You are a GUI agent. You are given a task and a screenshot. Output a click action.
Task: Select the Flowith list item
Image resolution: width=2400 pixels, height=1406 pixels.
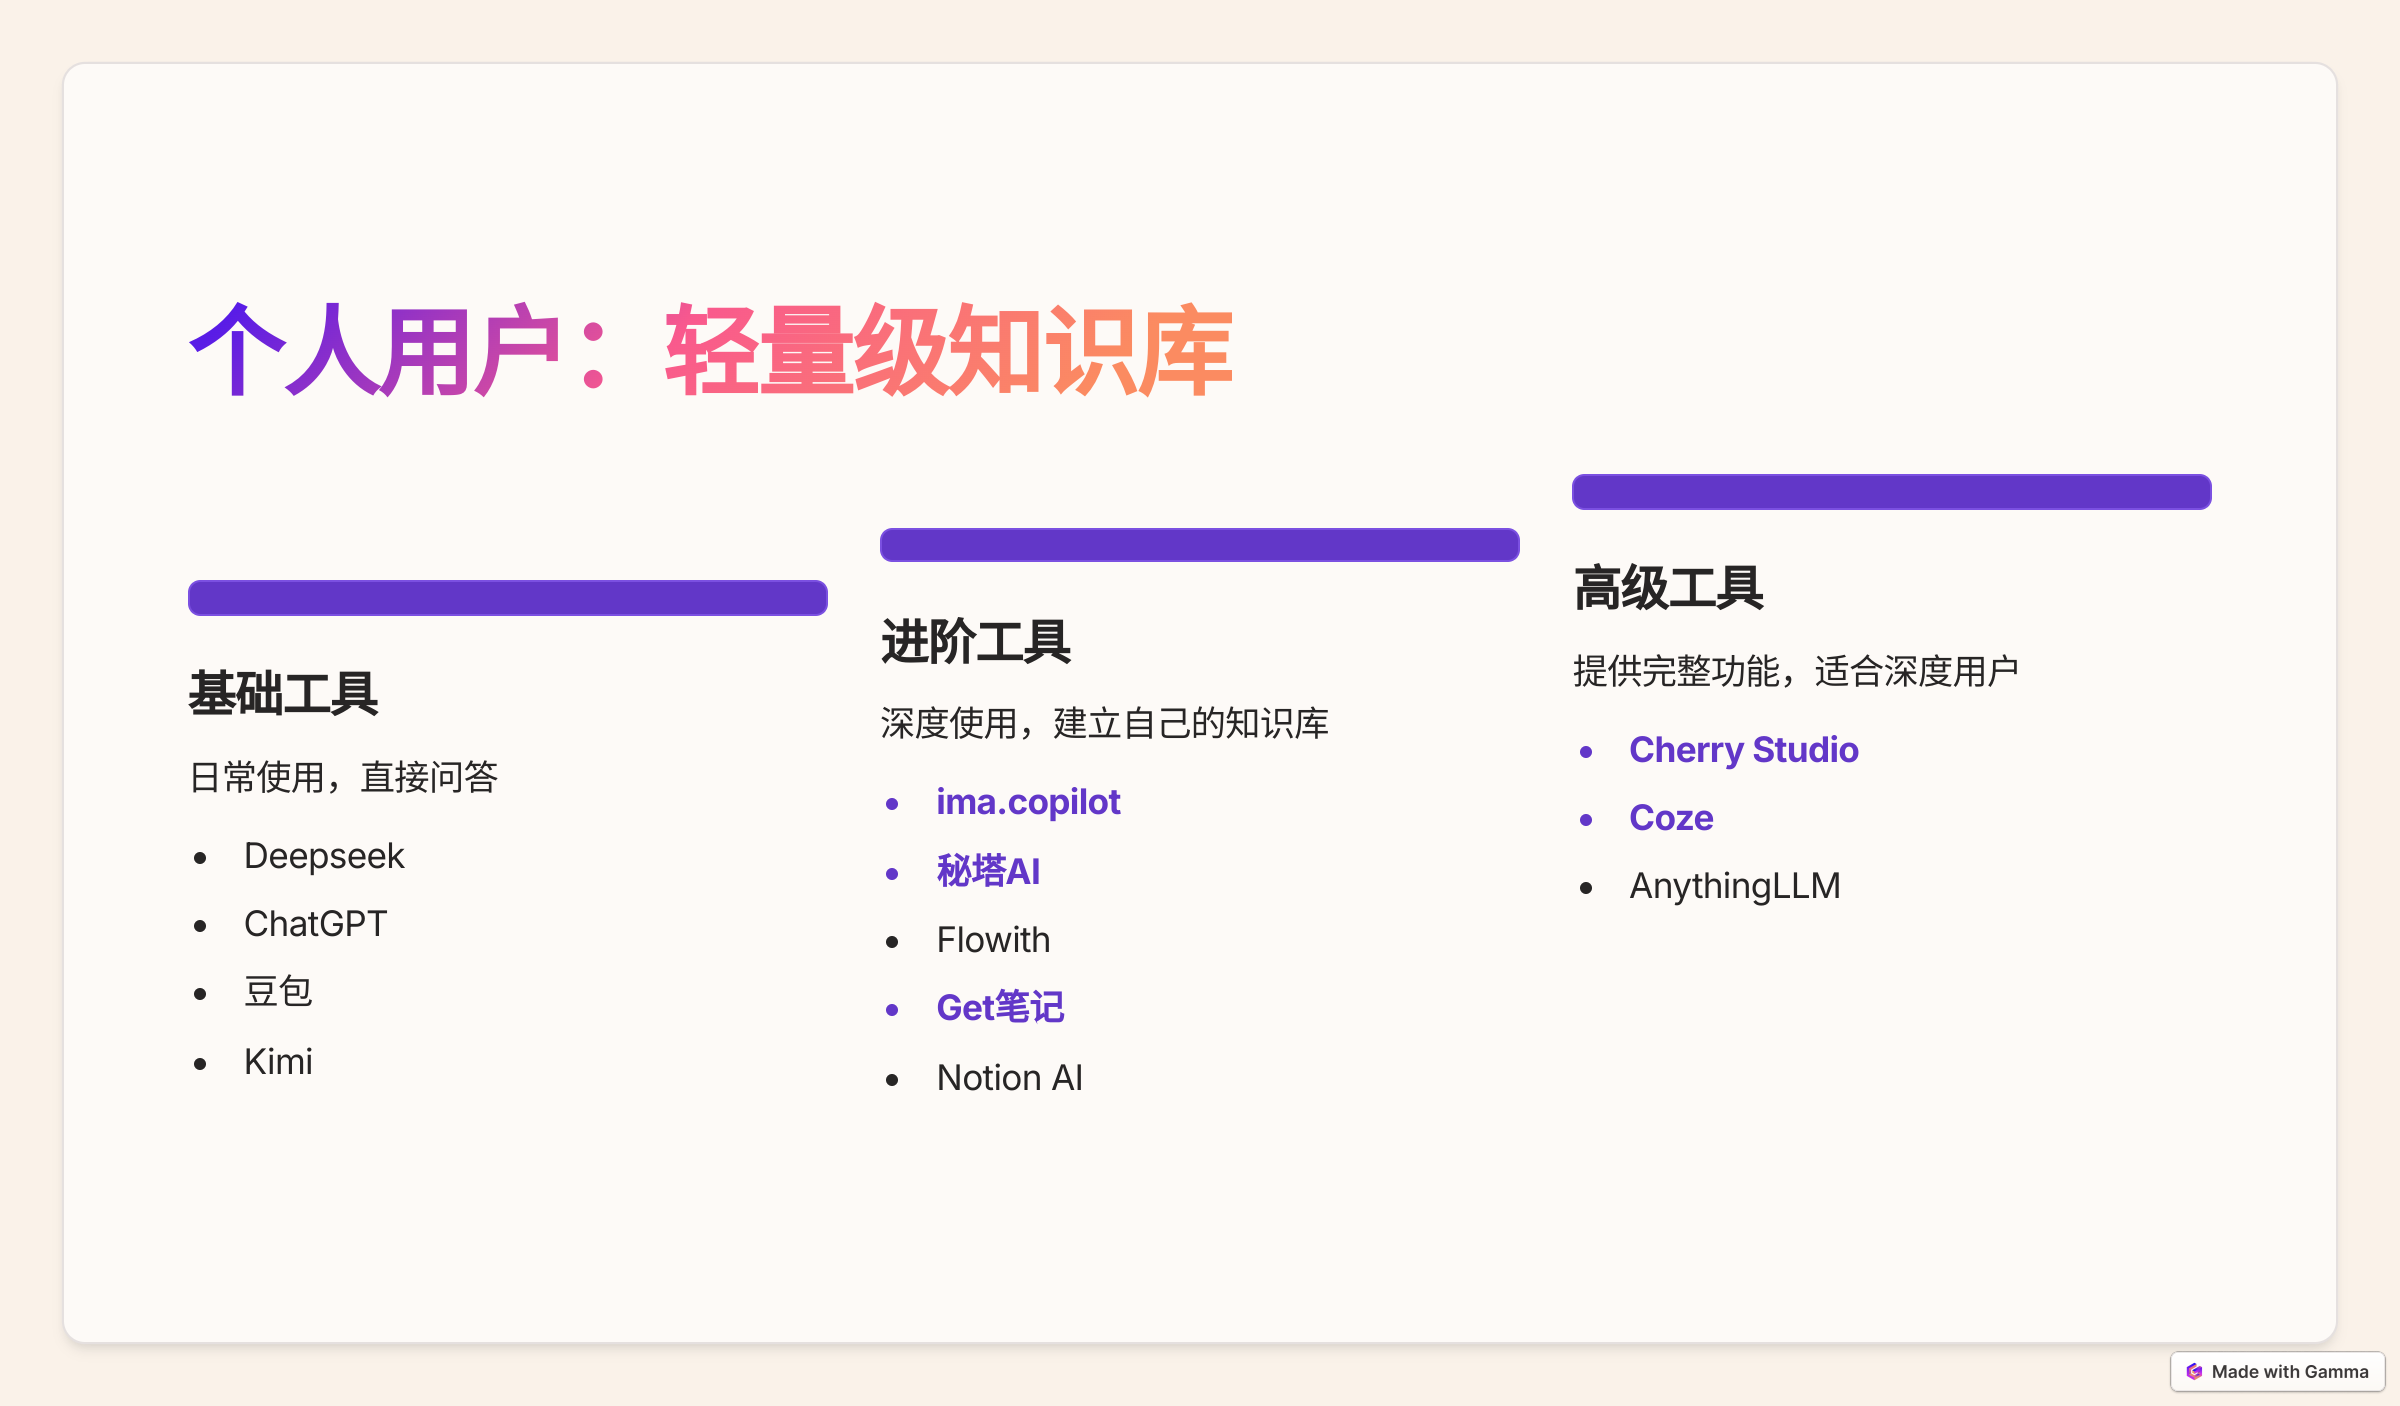[x=993, y=939]
